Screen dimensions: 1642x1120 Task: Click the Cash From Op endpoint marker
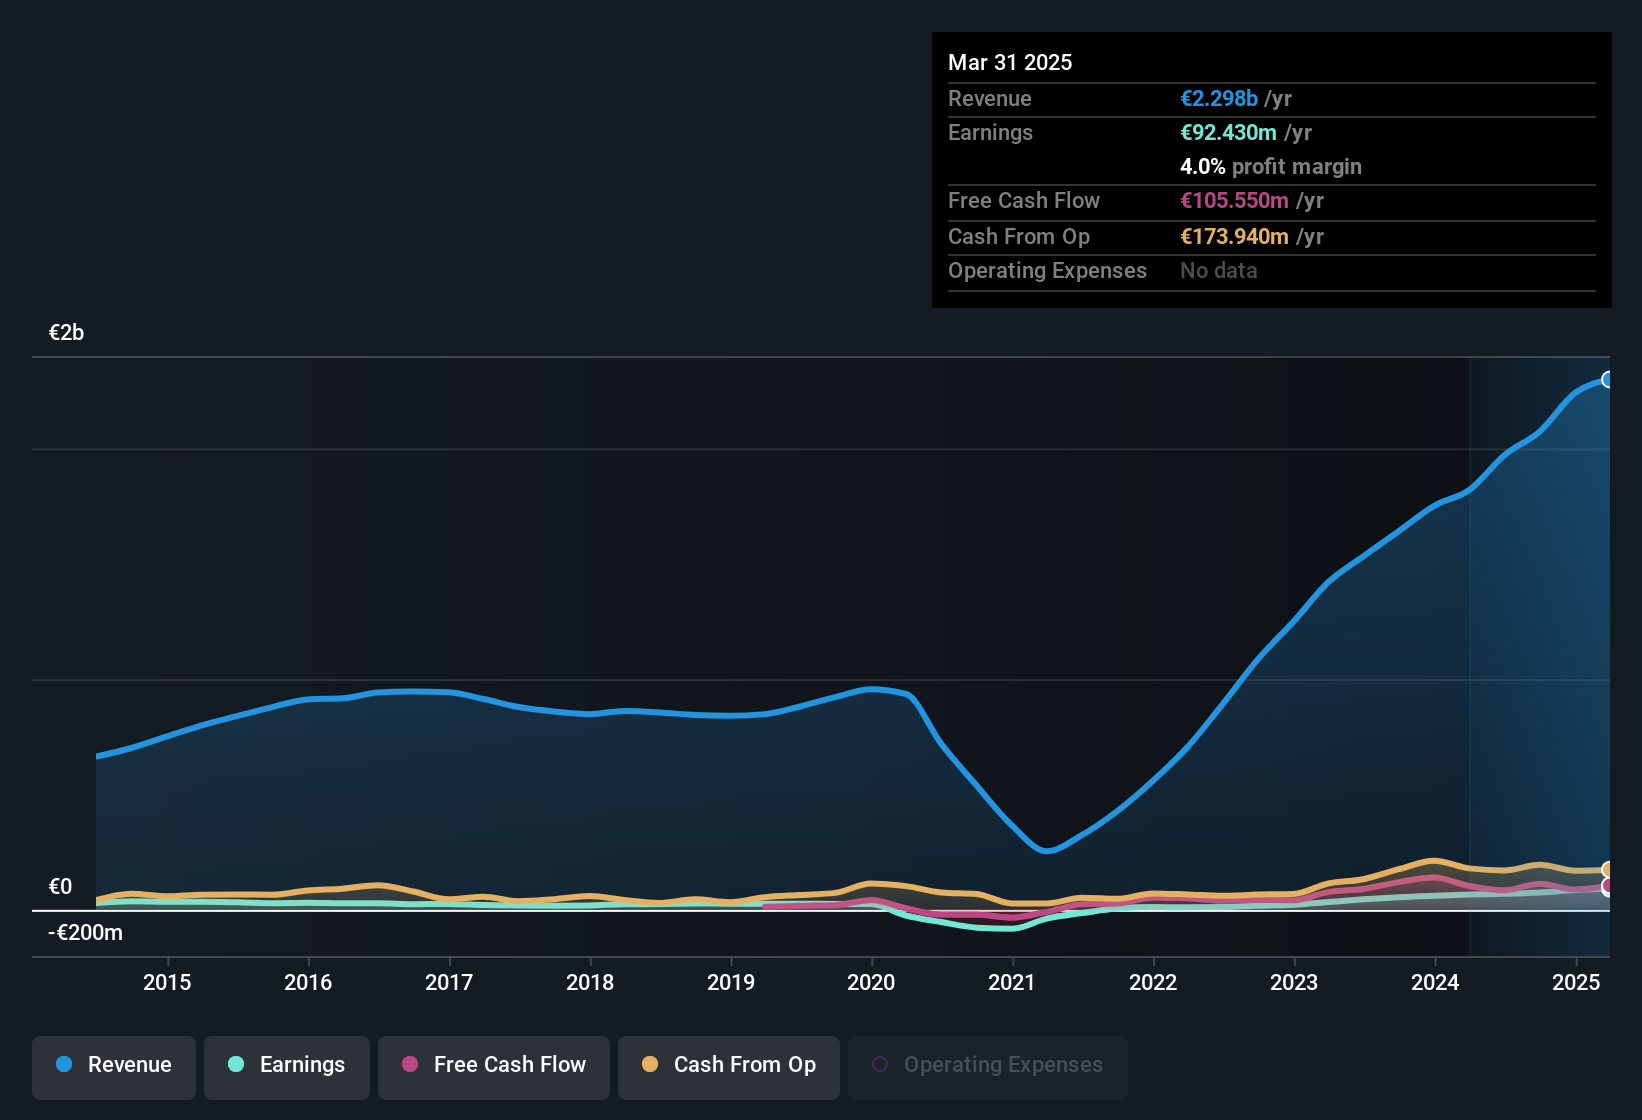(x=1607, y=870)
